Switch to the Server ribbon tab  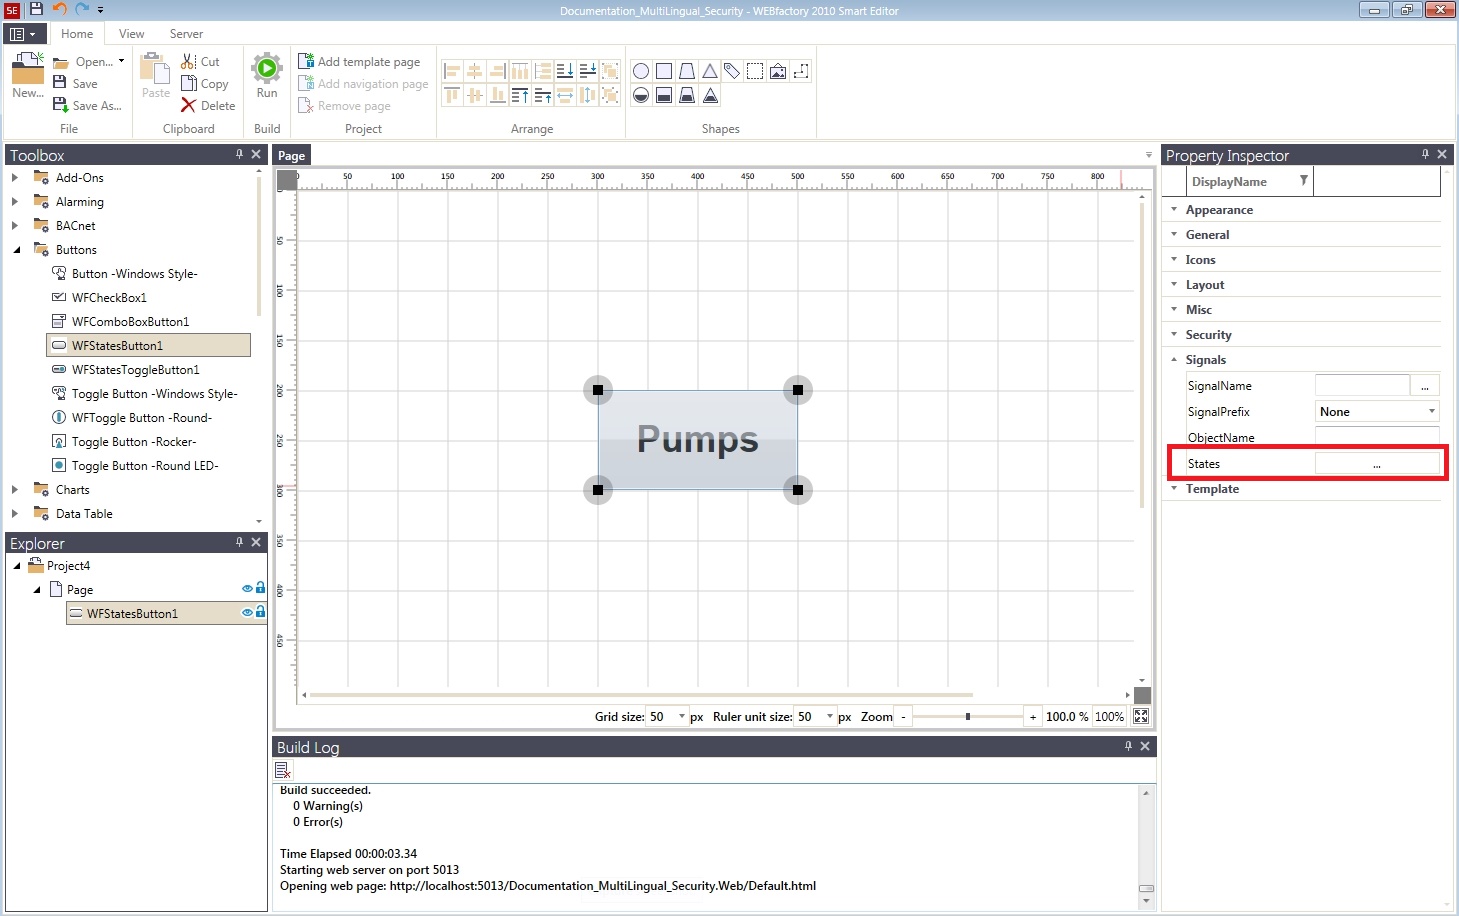coord(185,33)
